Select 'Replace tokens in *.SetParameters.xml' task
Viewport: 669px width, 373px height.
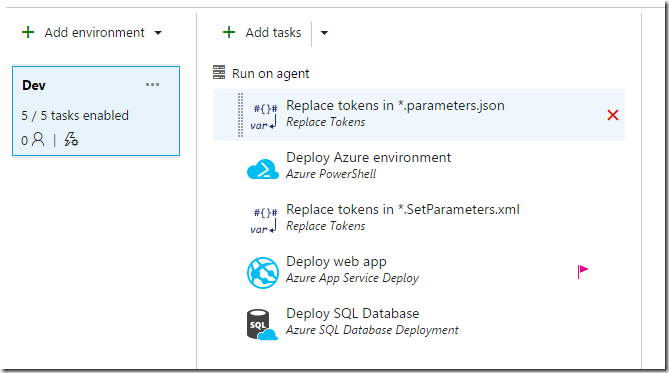coord(403,210)
